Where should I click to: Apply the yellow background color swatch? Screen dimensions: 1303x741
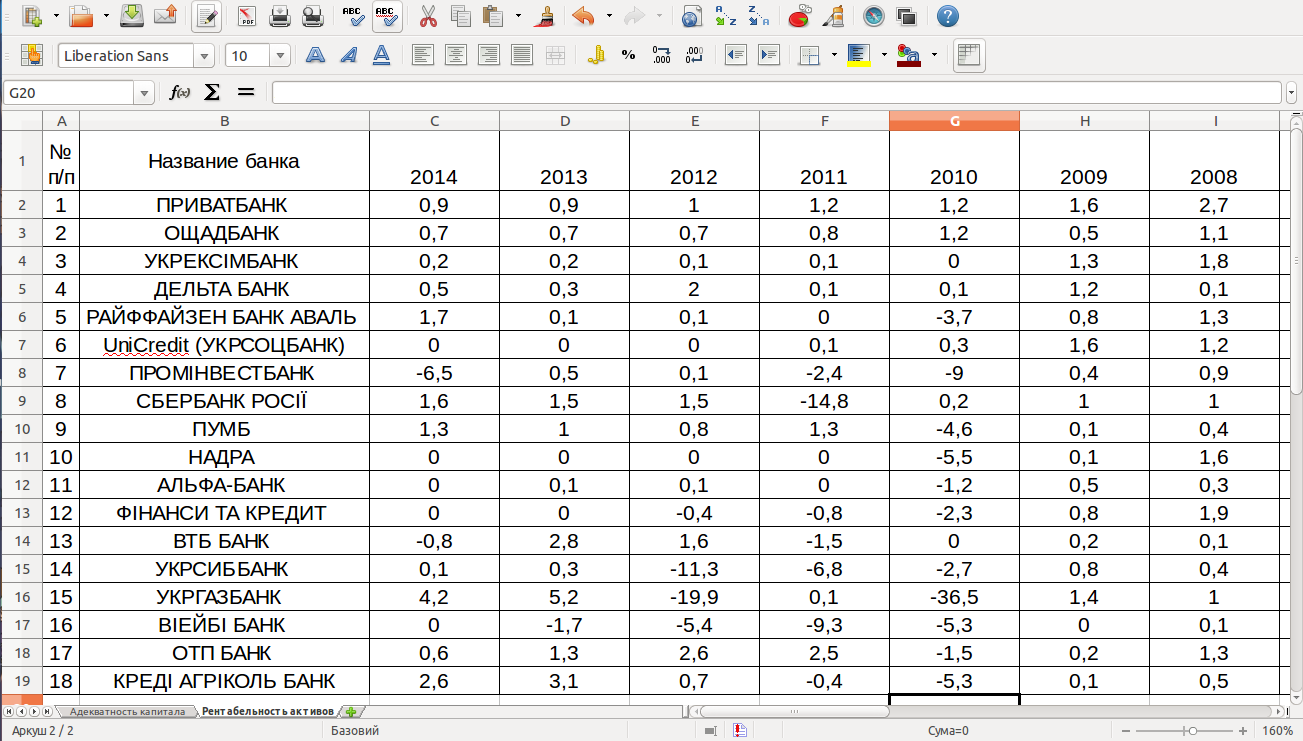859,56
